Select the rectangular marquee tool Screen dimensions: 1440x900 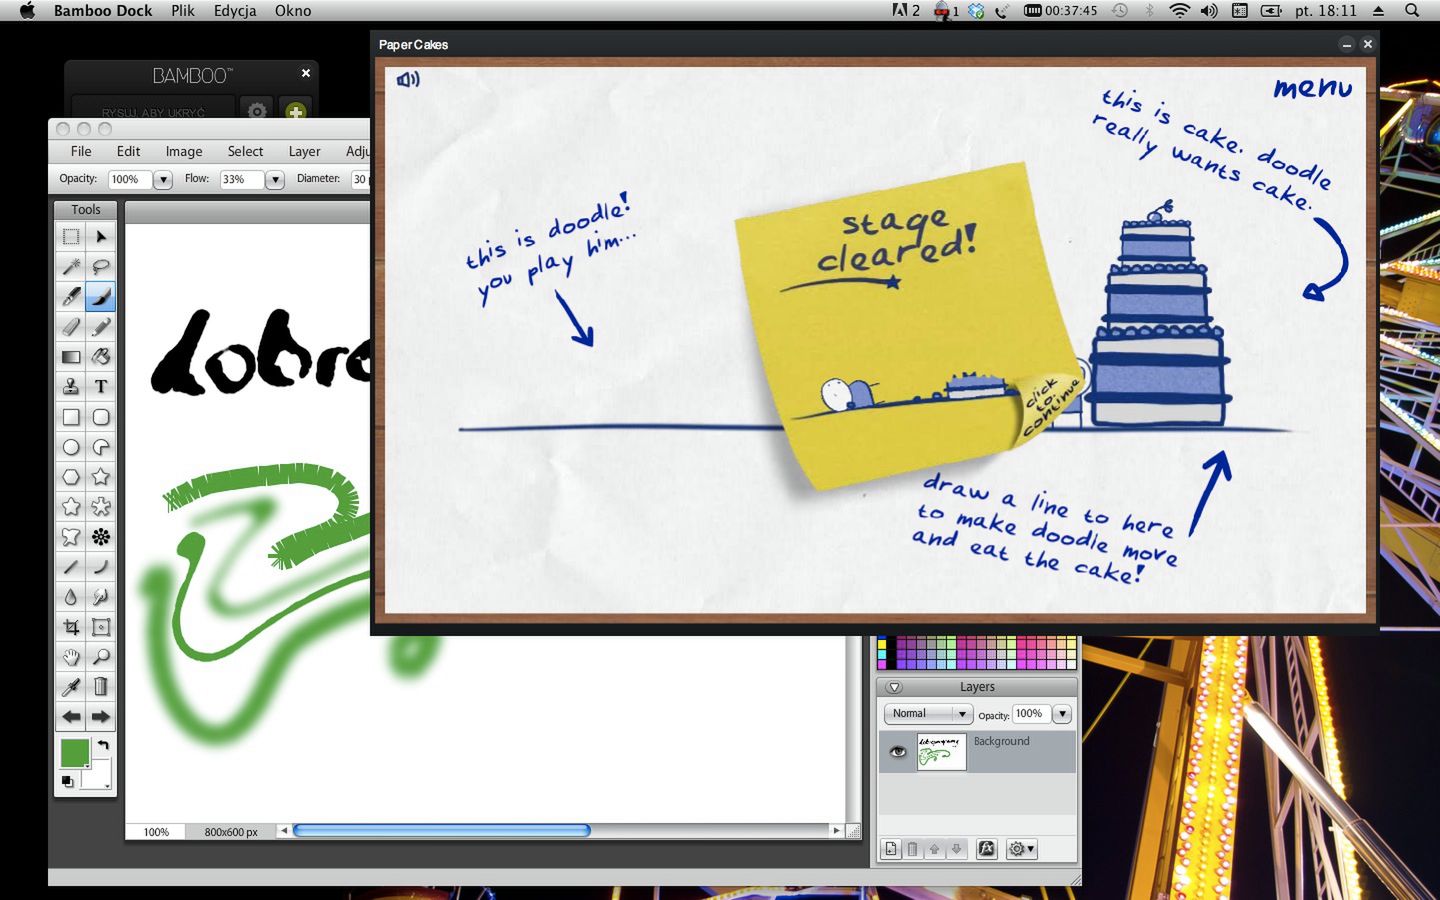tap(71, 237)
